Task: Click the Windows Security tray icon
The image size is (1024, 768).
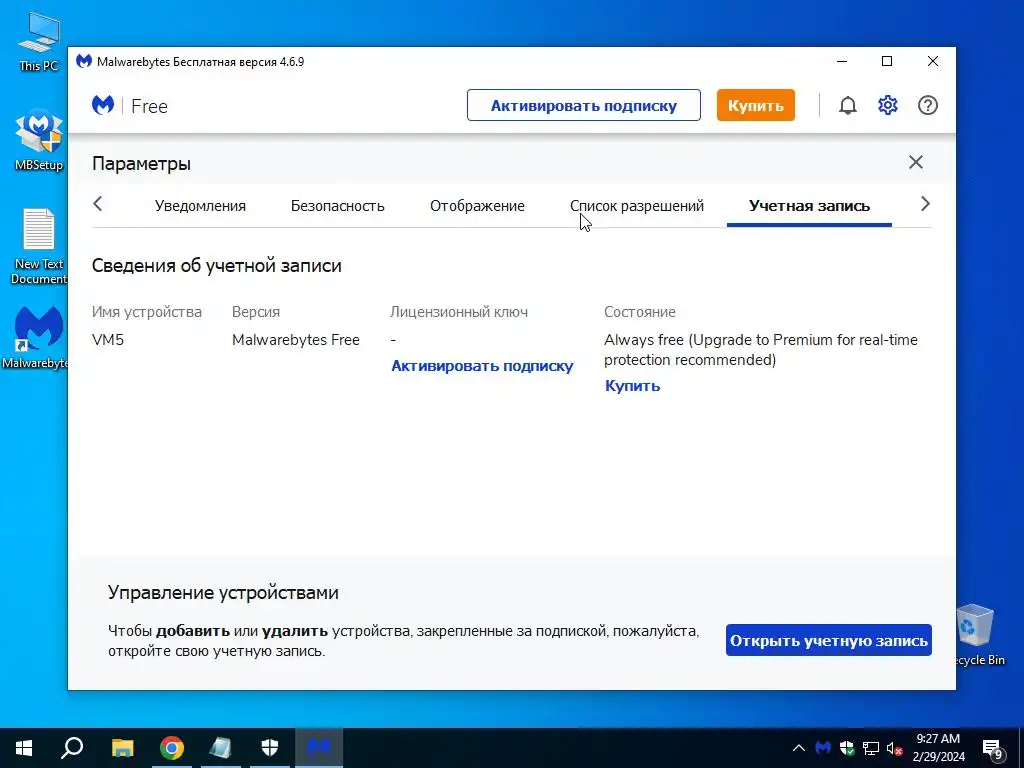Action: 847,748
